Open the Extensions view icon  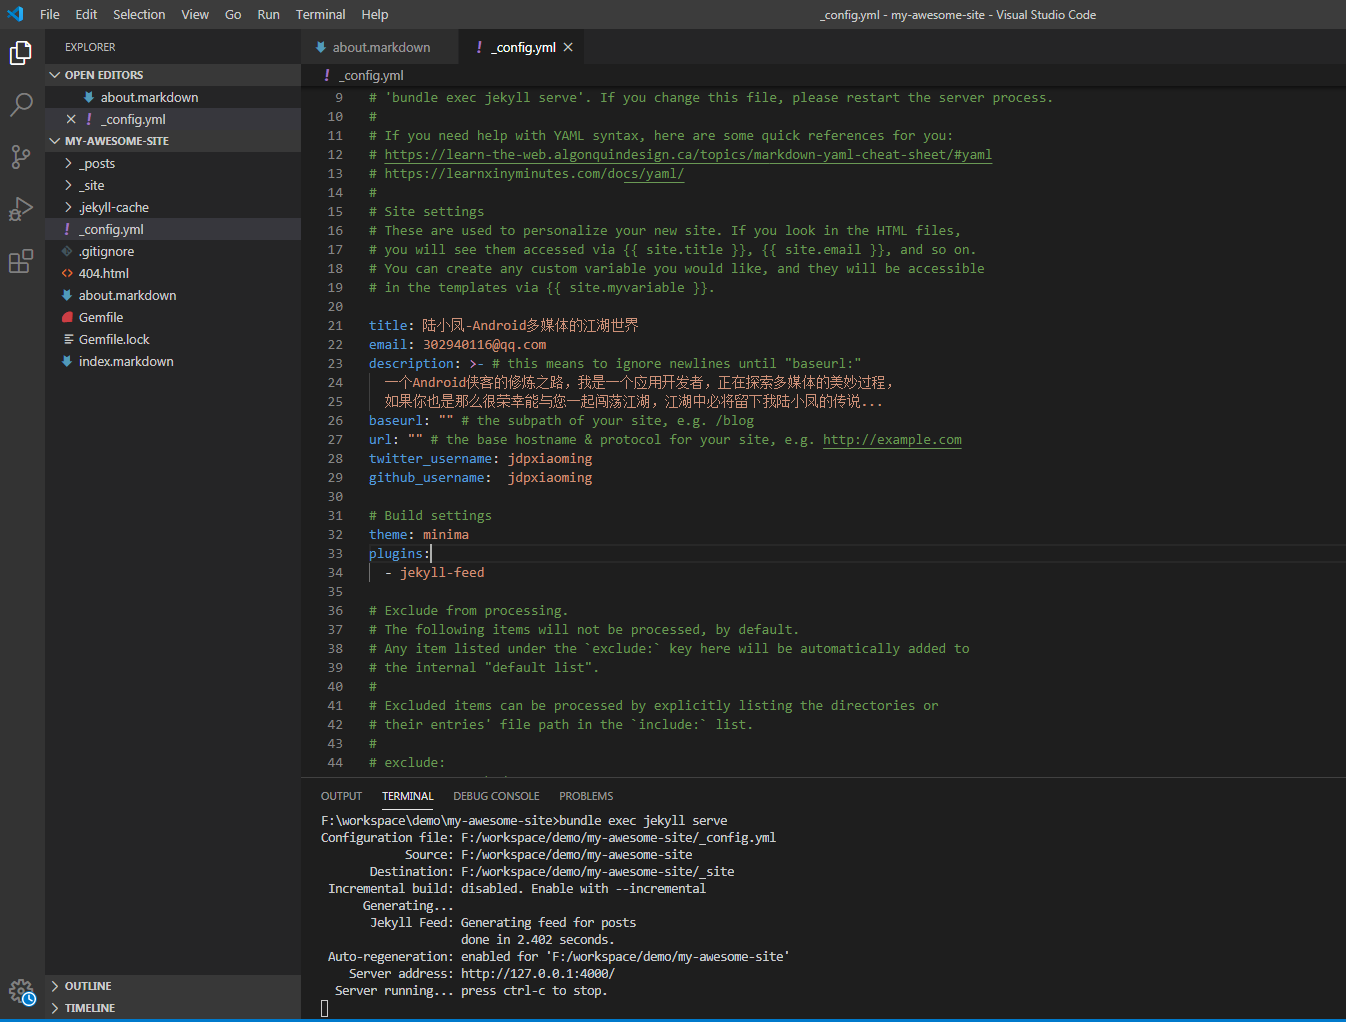[x=21, y=262]
